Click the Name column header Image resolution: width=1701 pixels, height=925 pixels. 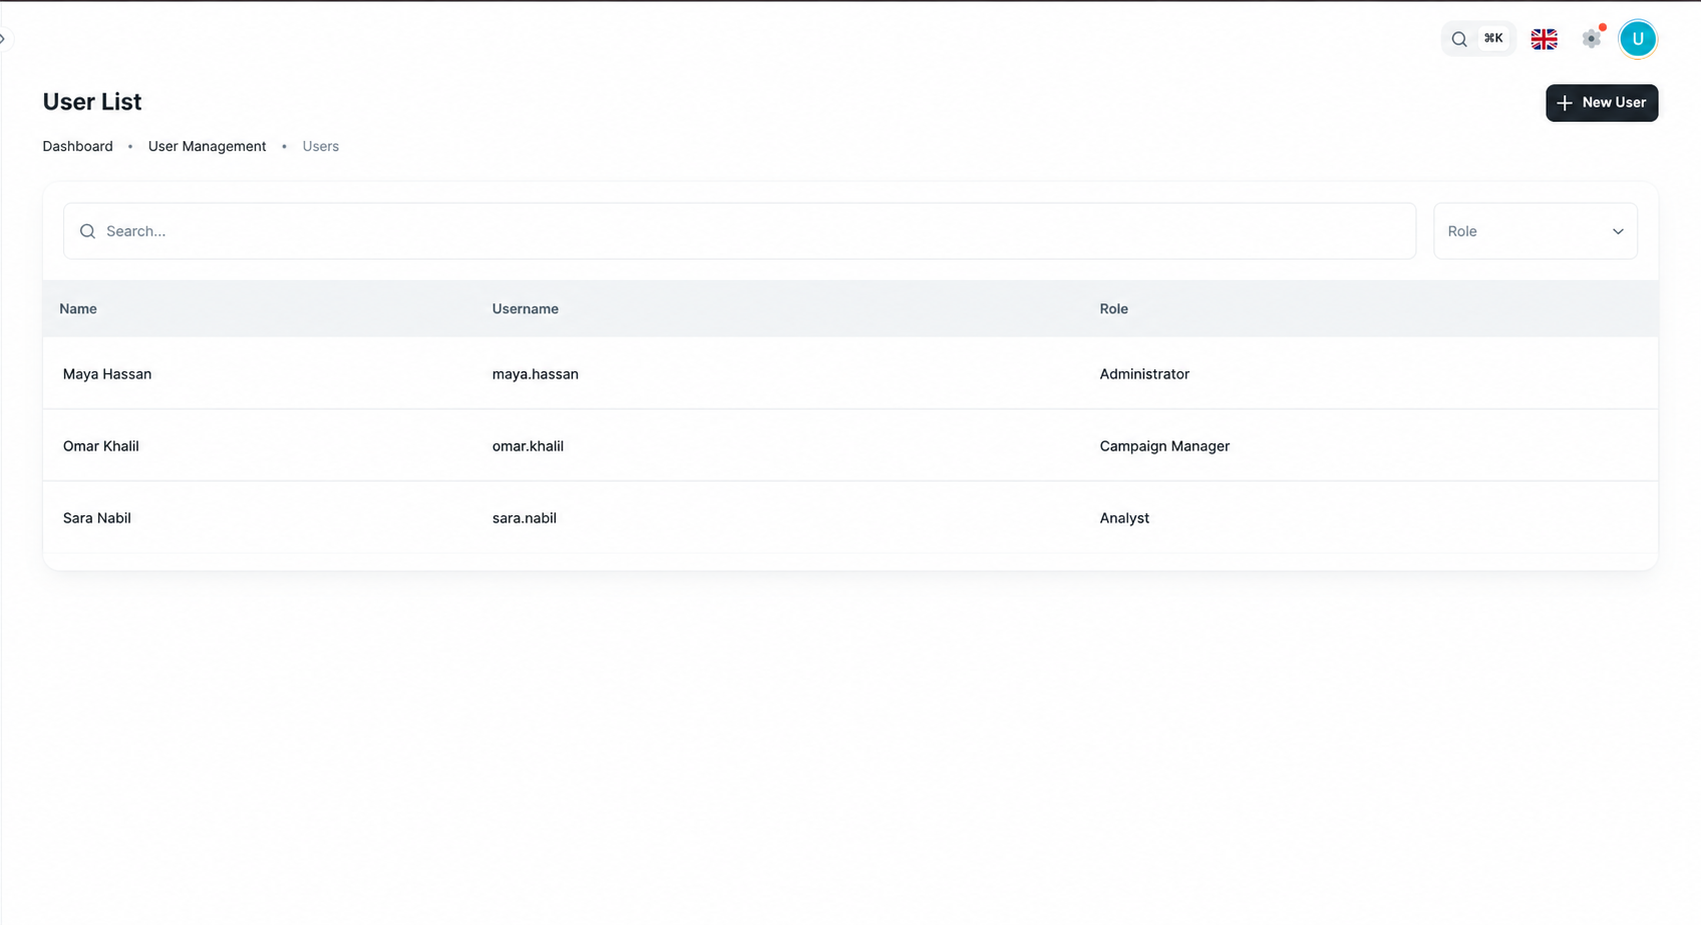78,309
